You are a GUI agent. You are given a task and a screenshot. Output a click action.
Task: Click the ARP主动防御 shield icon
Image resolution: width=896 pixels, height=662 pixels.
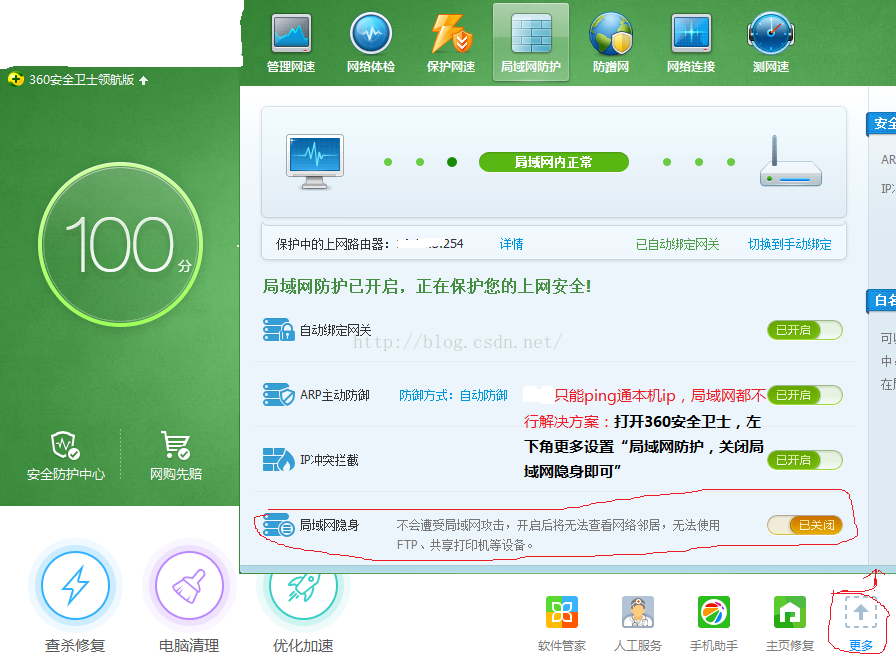278,395
